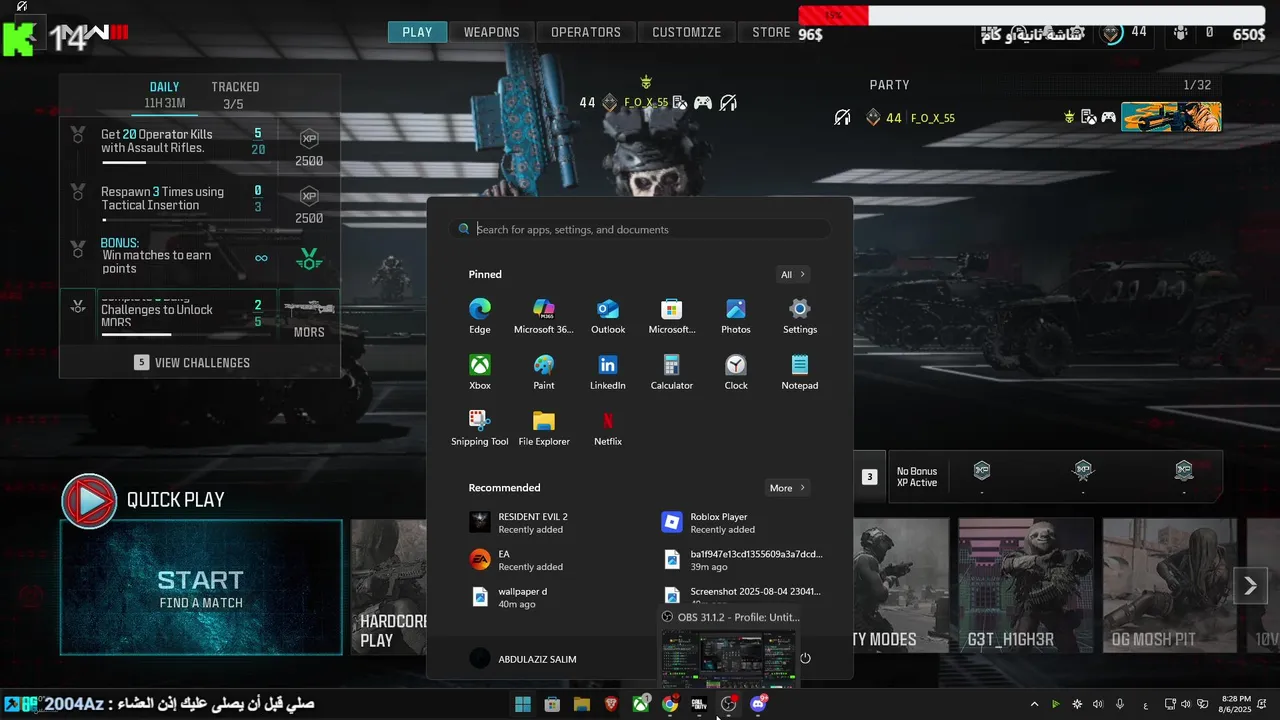Click F_O_X_55 party member calling card

(x=1171, y=117)
